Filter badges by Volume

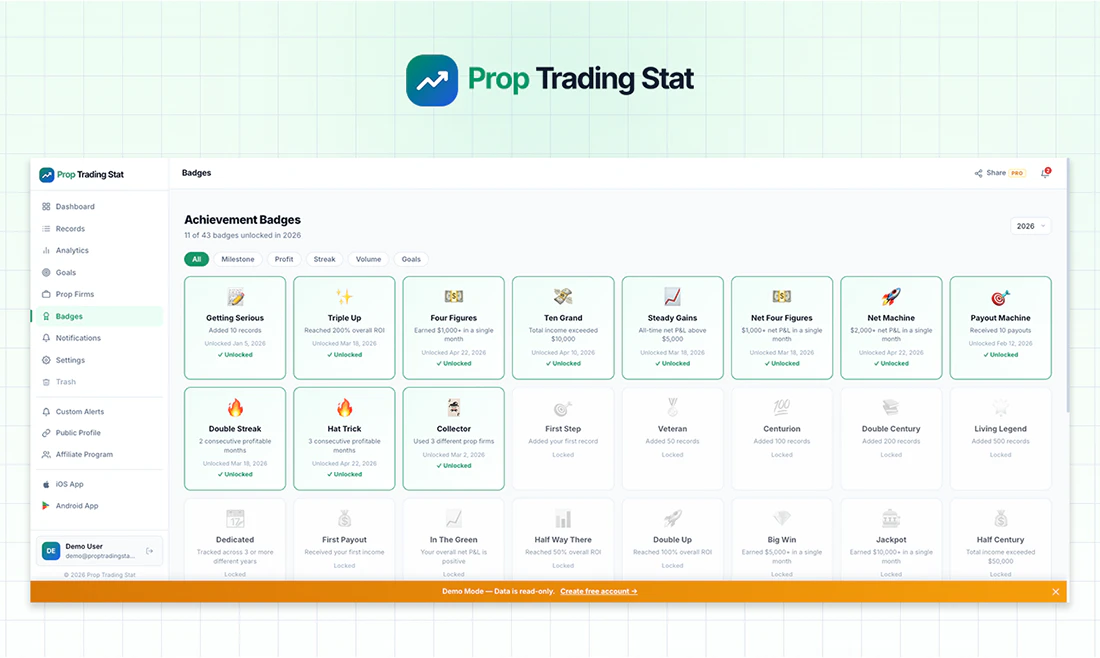(368, 260)
